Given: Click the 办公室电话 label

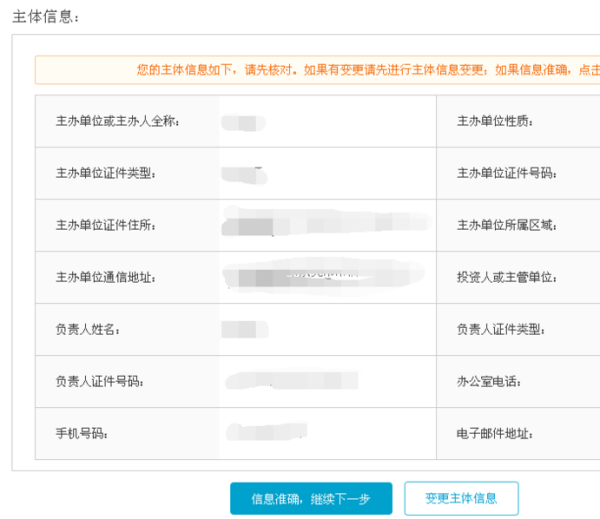Looking at the screenshot, I should point(489,382).
